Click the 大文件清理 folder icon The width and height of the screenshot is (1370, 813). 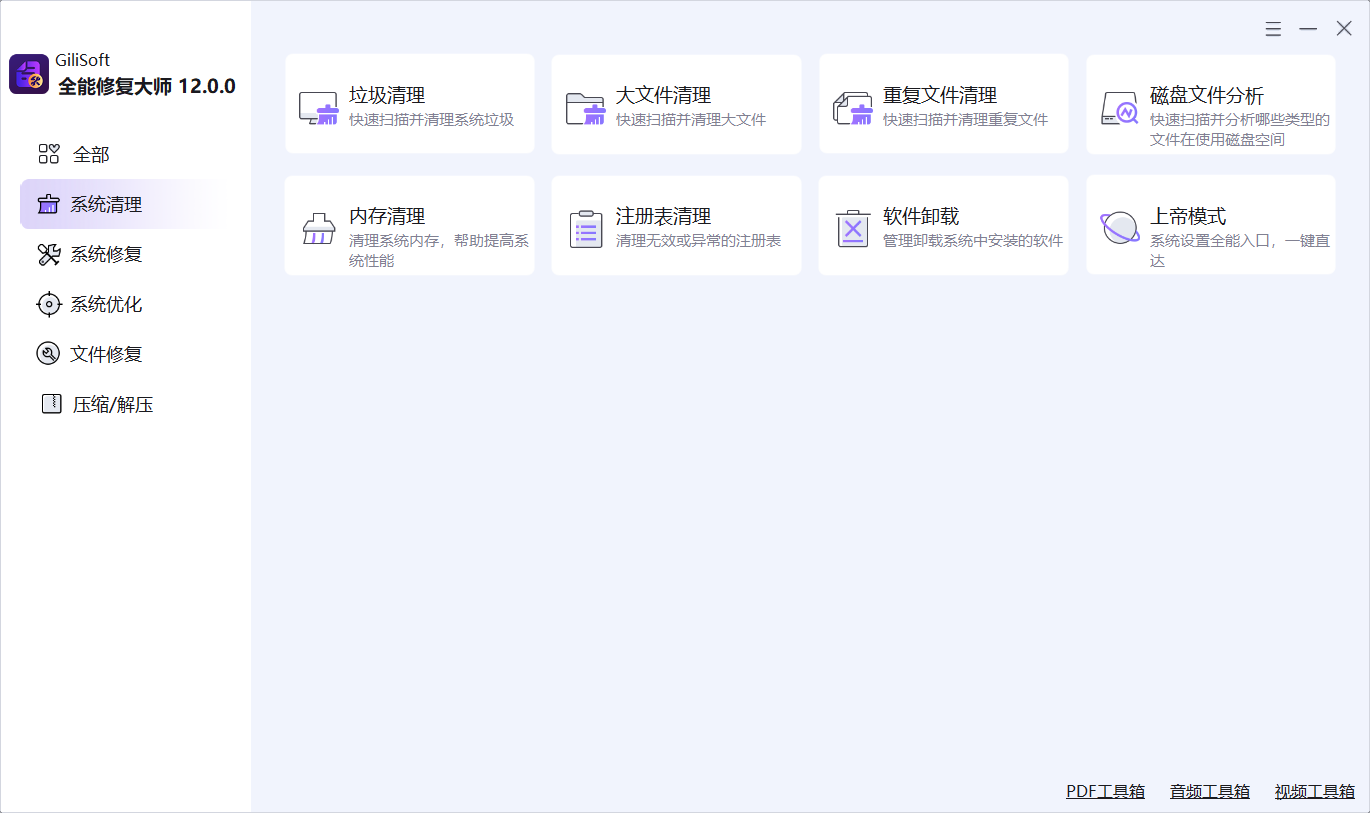tap(585, 108)
